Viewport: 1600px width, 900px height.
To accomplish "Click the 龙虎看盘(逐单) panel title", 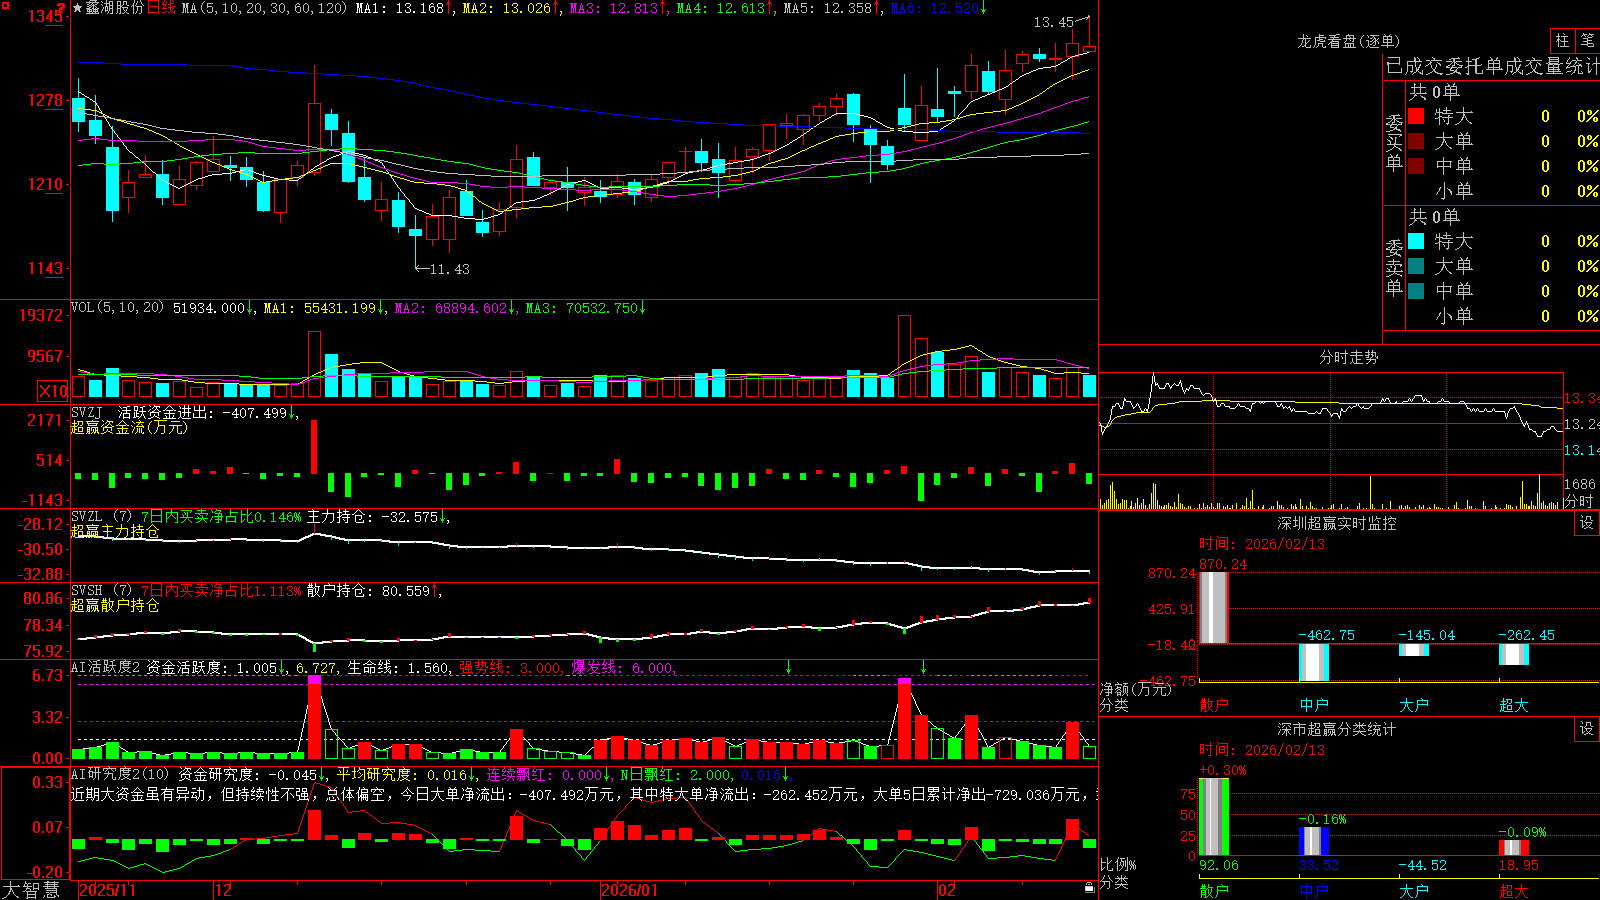I will (1348, 41).
